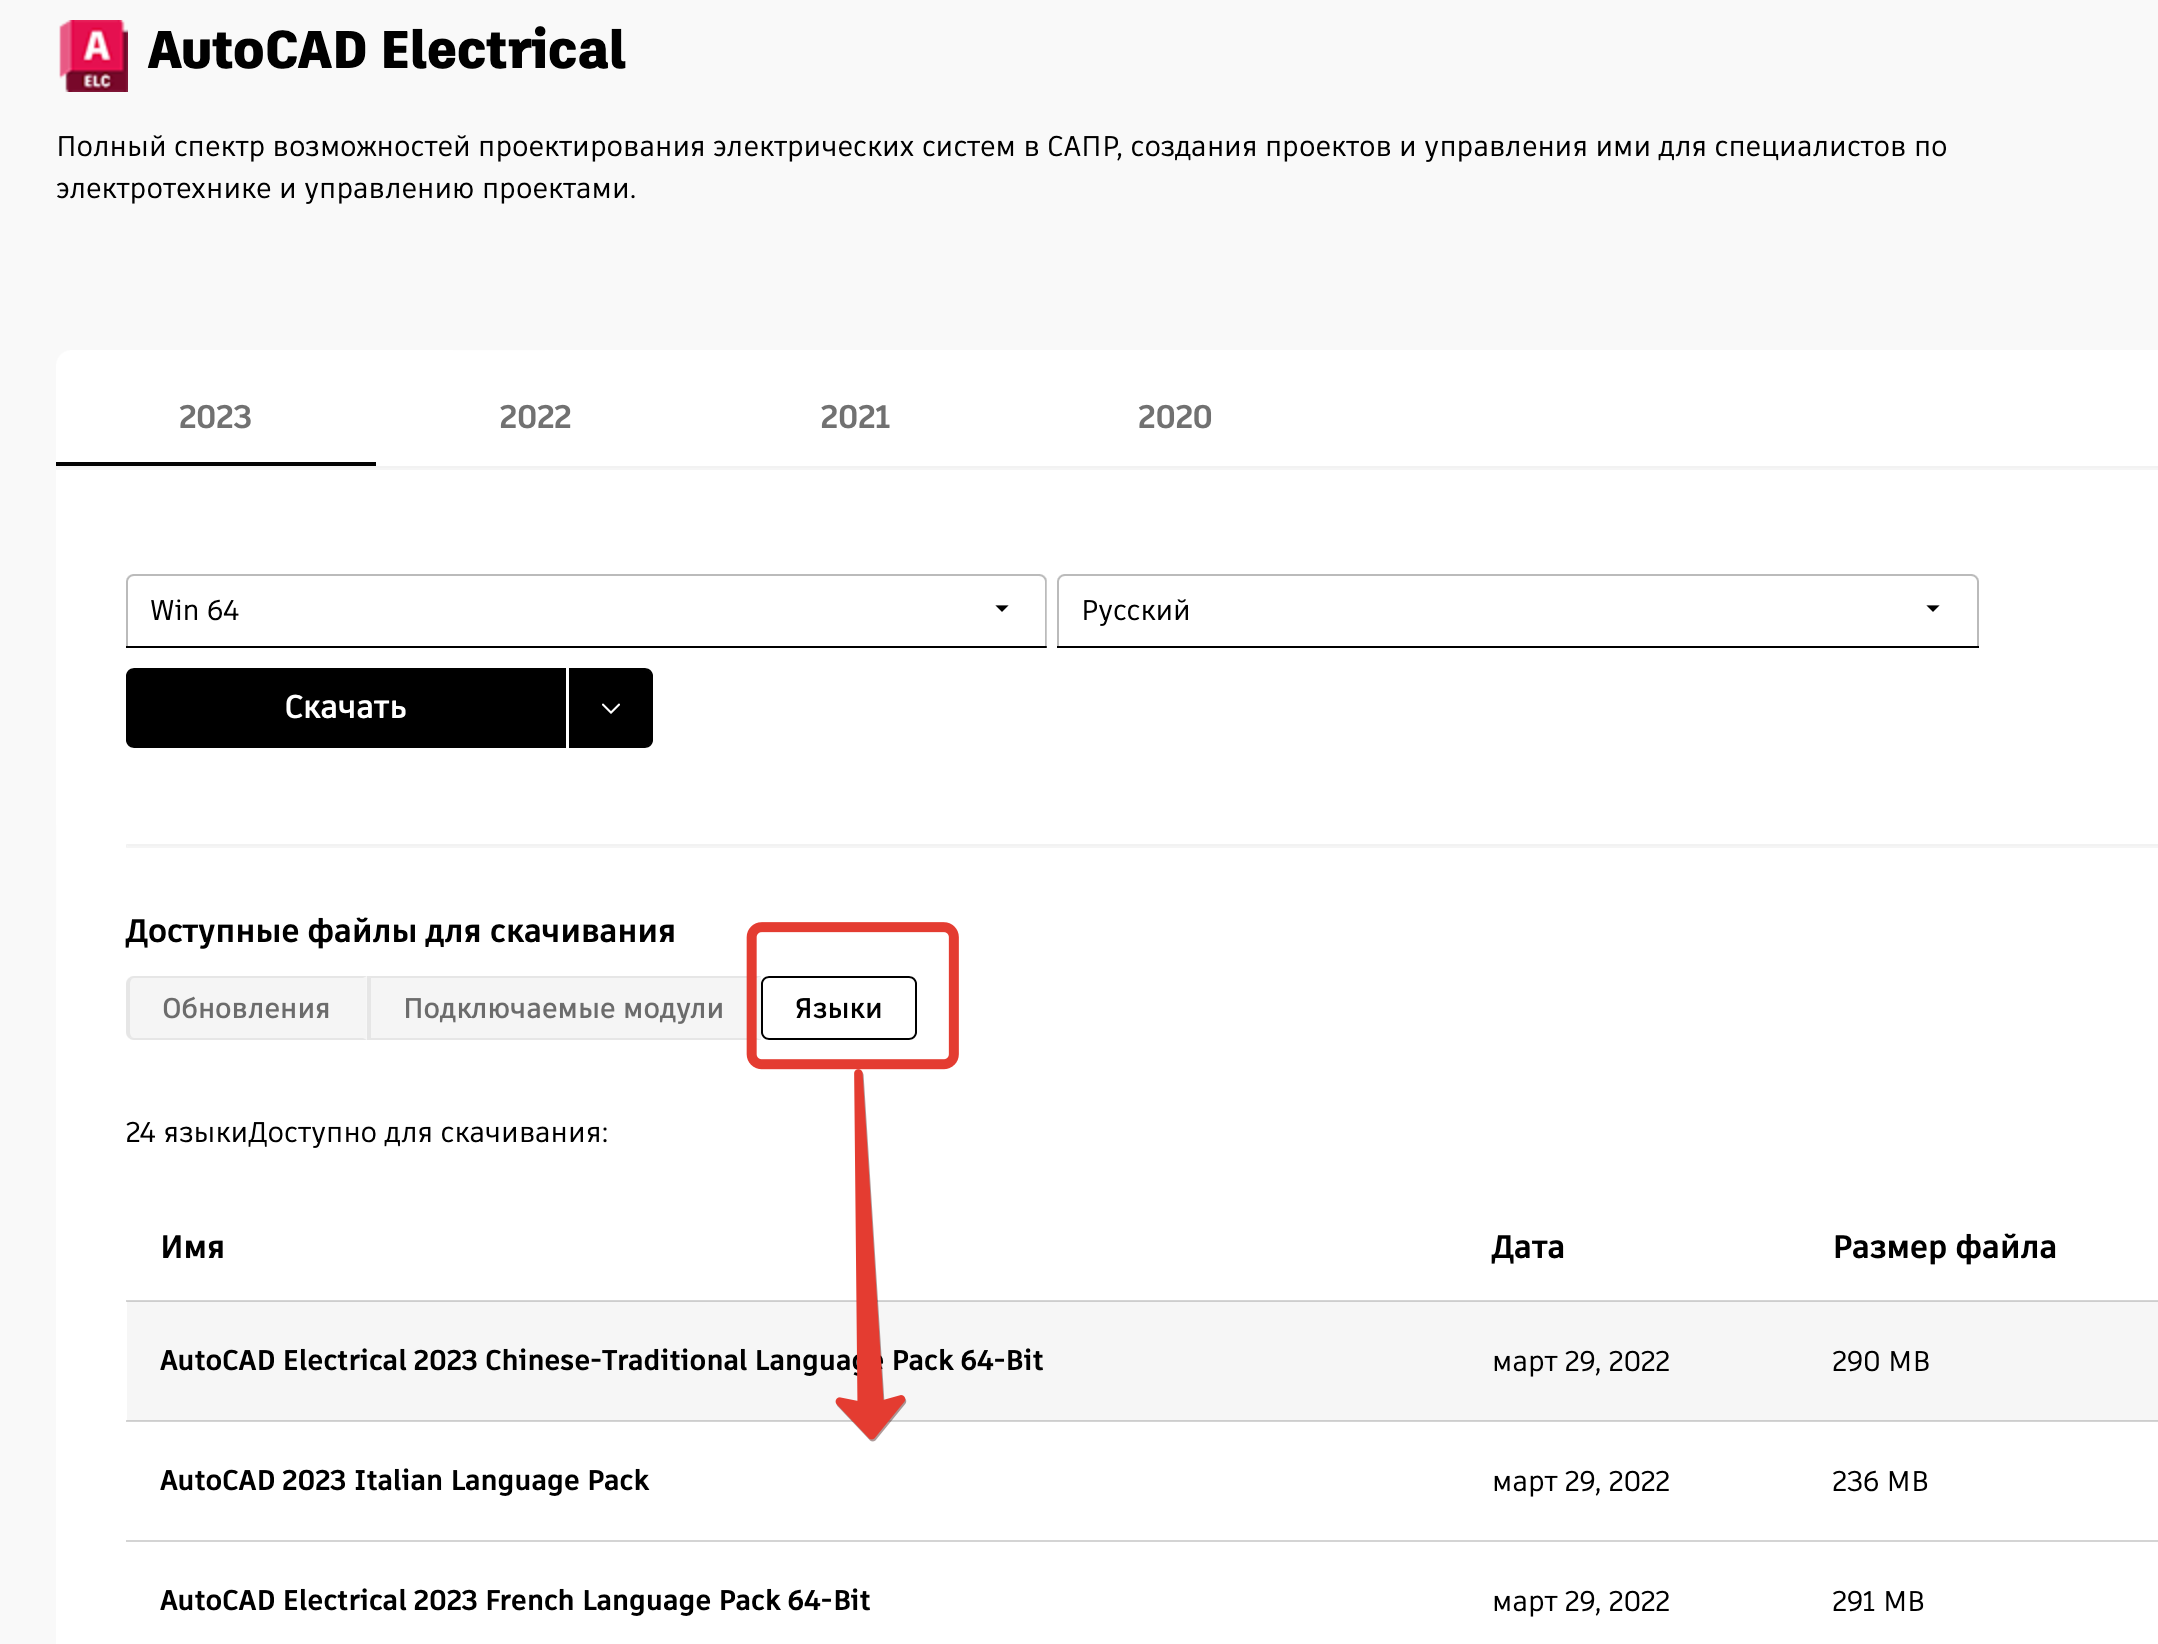Open the Русский language dropdown
The width and height of the screenshot is (2158, 1644).
click(1516, 610)
